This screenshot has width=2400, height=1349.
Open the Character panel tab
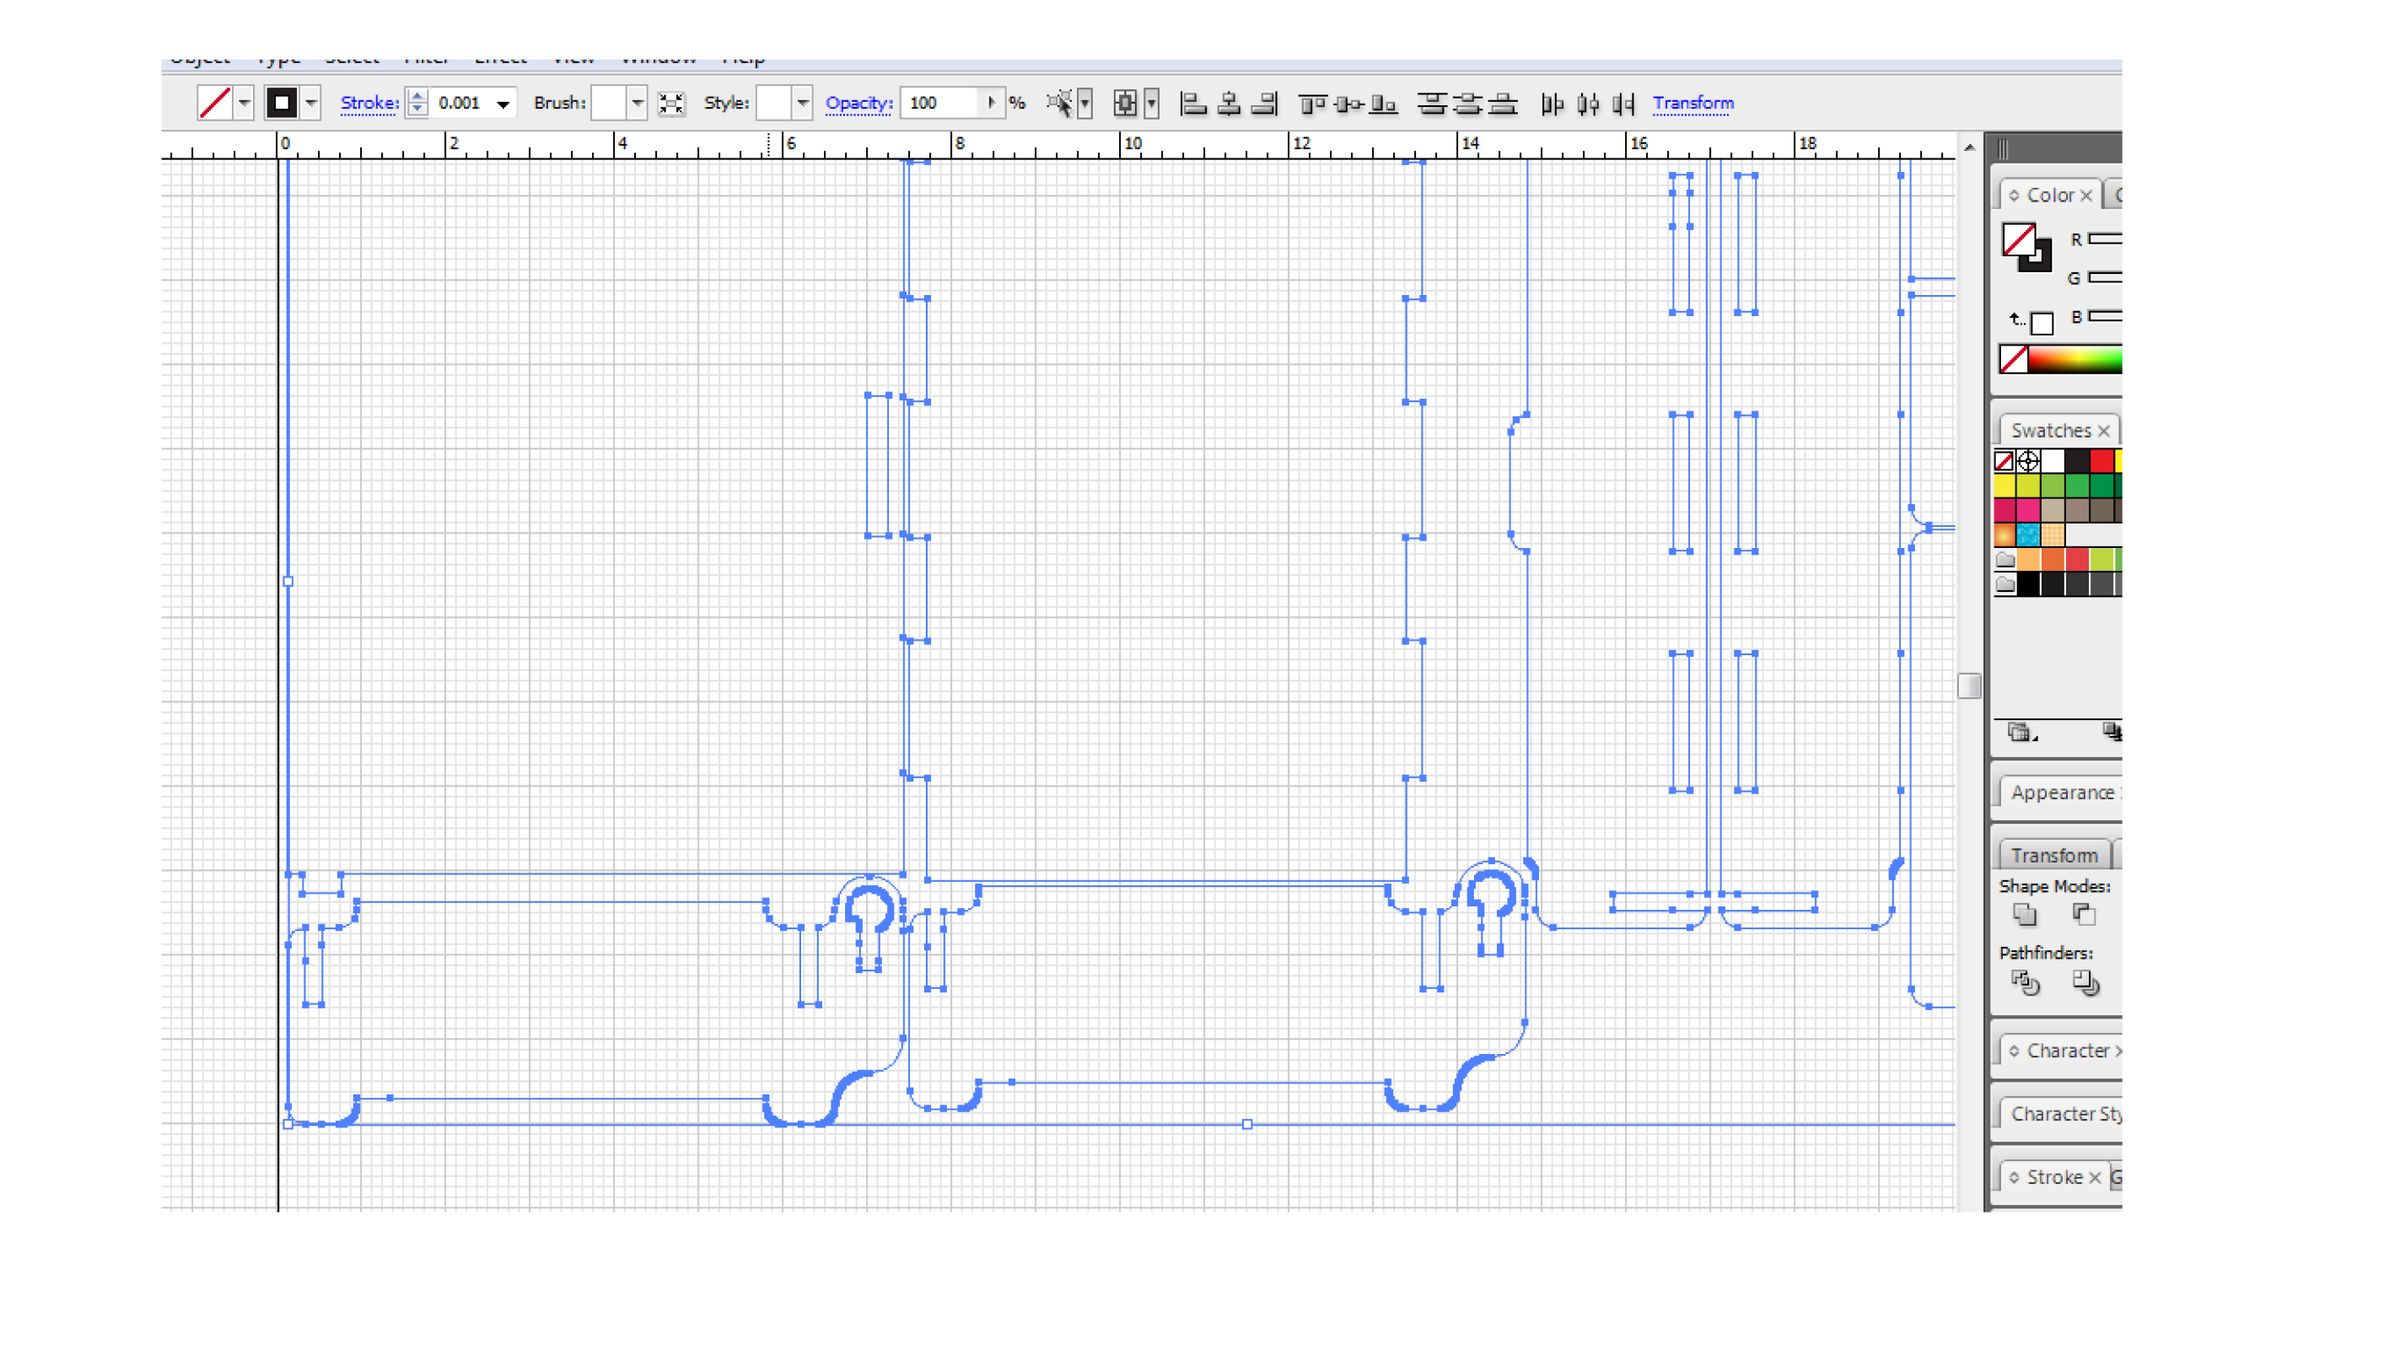click(x=2067, y=1051)
